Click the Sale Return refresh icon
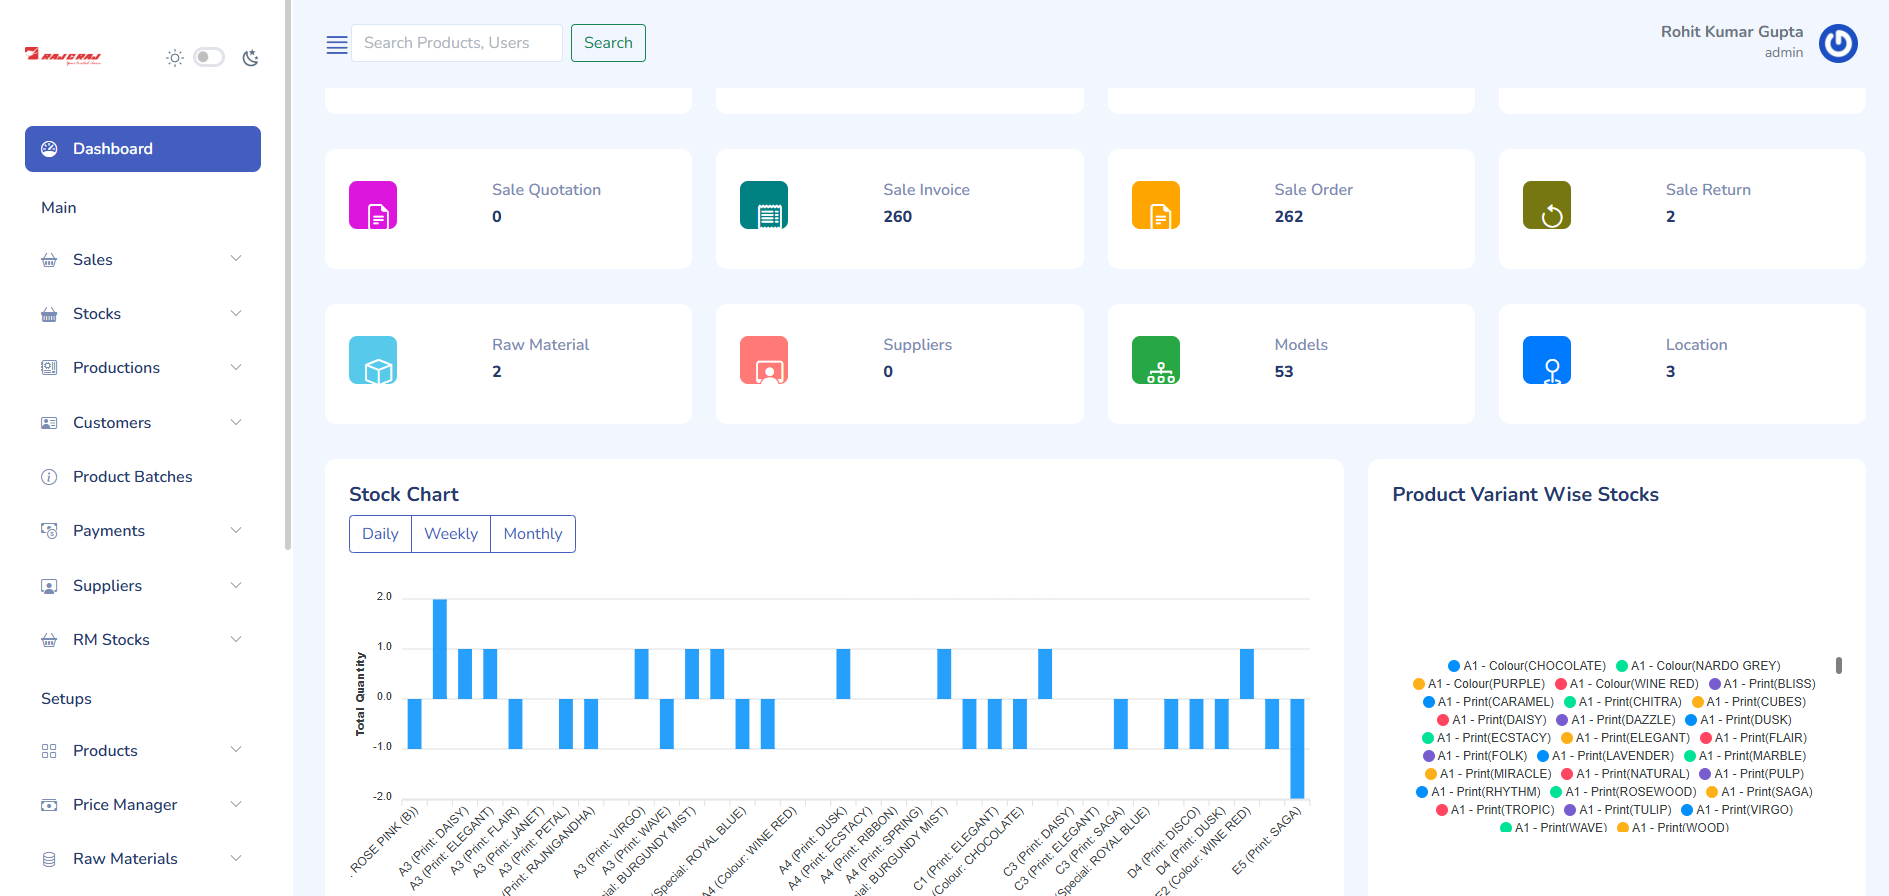Viewport: 1889px width, 896px height. pyautogui.click(x=1546, y=205)
